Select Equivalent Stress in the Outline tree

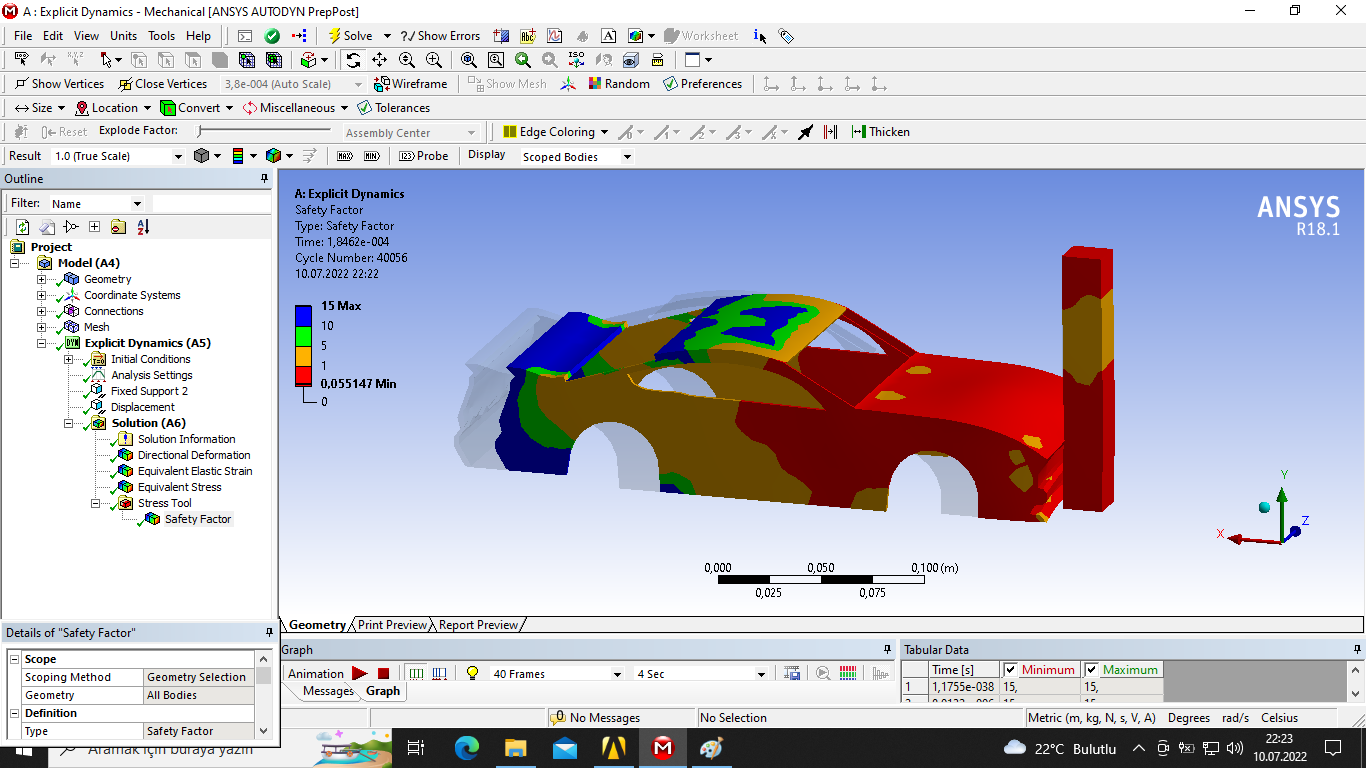pyautogui.click(x=179, y=487)
